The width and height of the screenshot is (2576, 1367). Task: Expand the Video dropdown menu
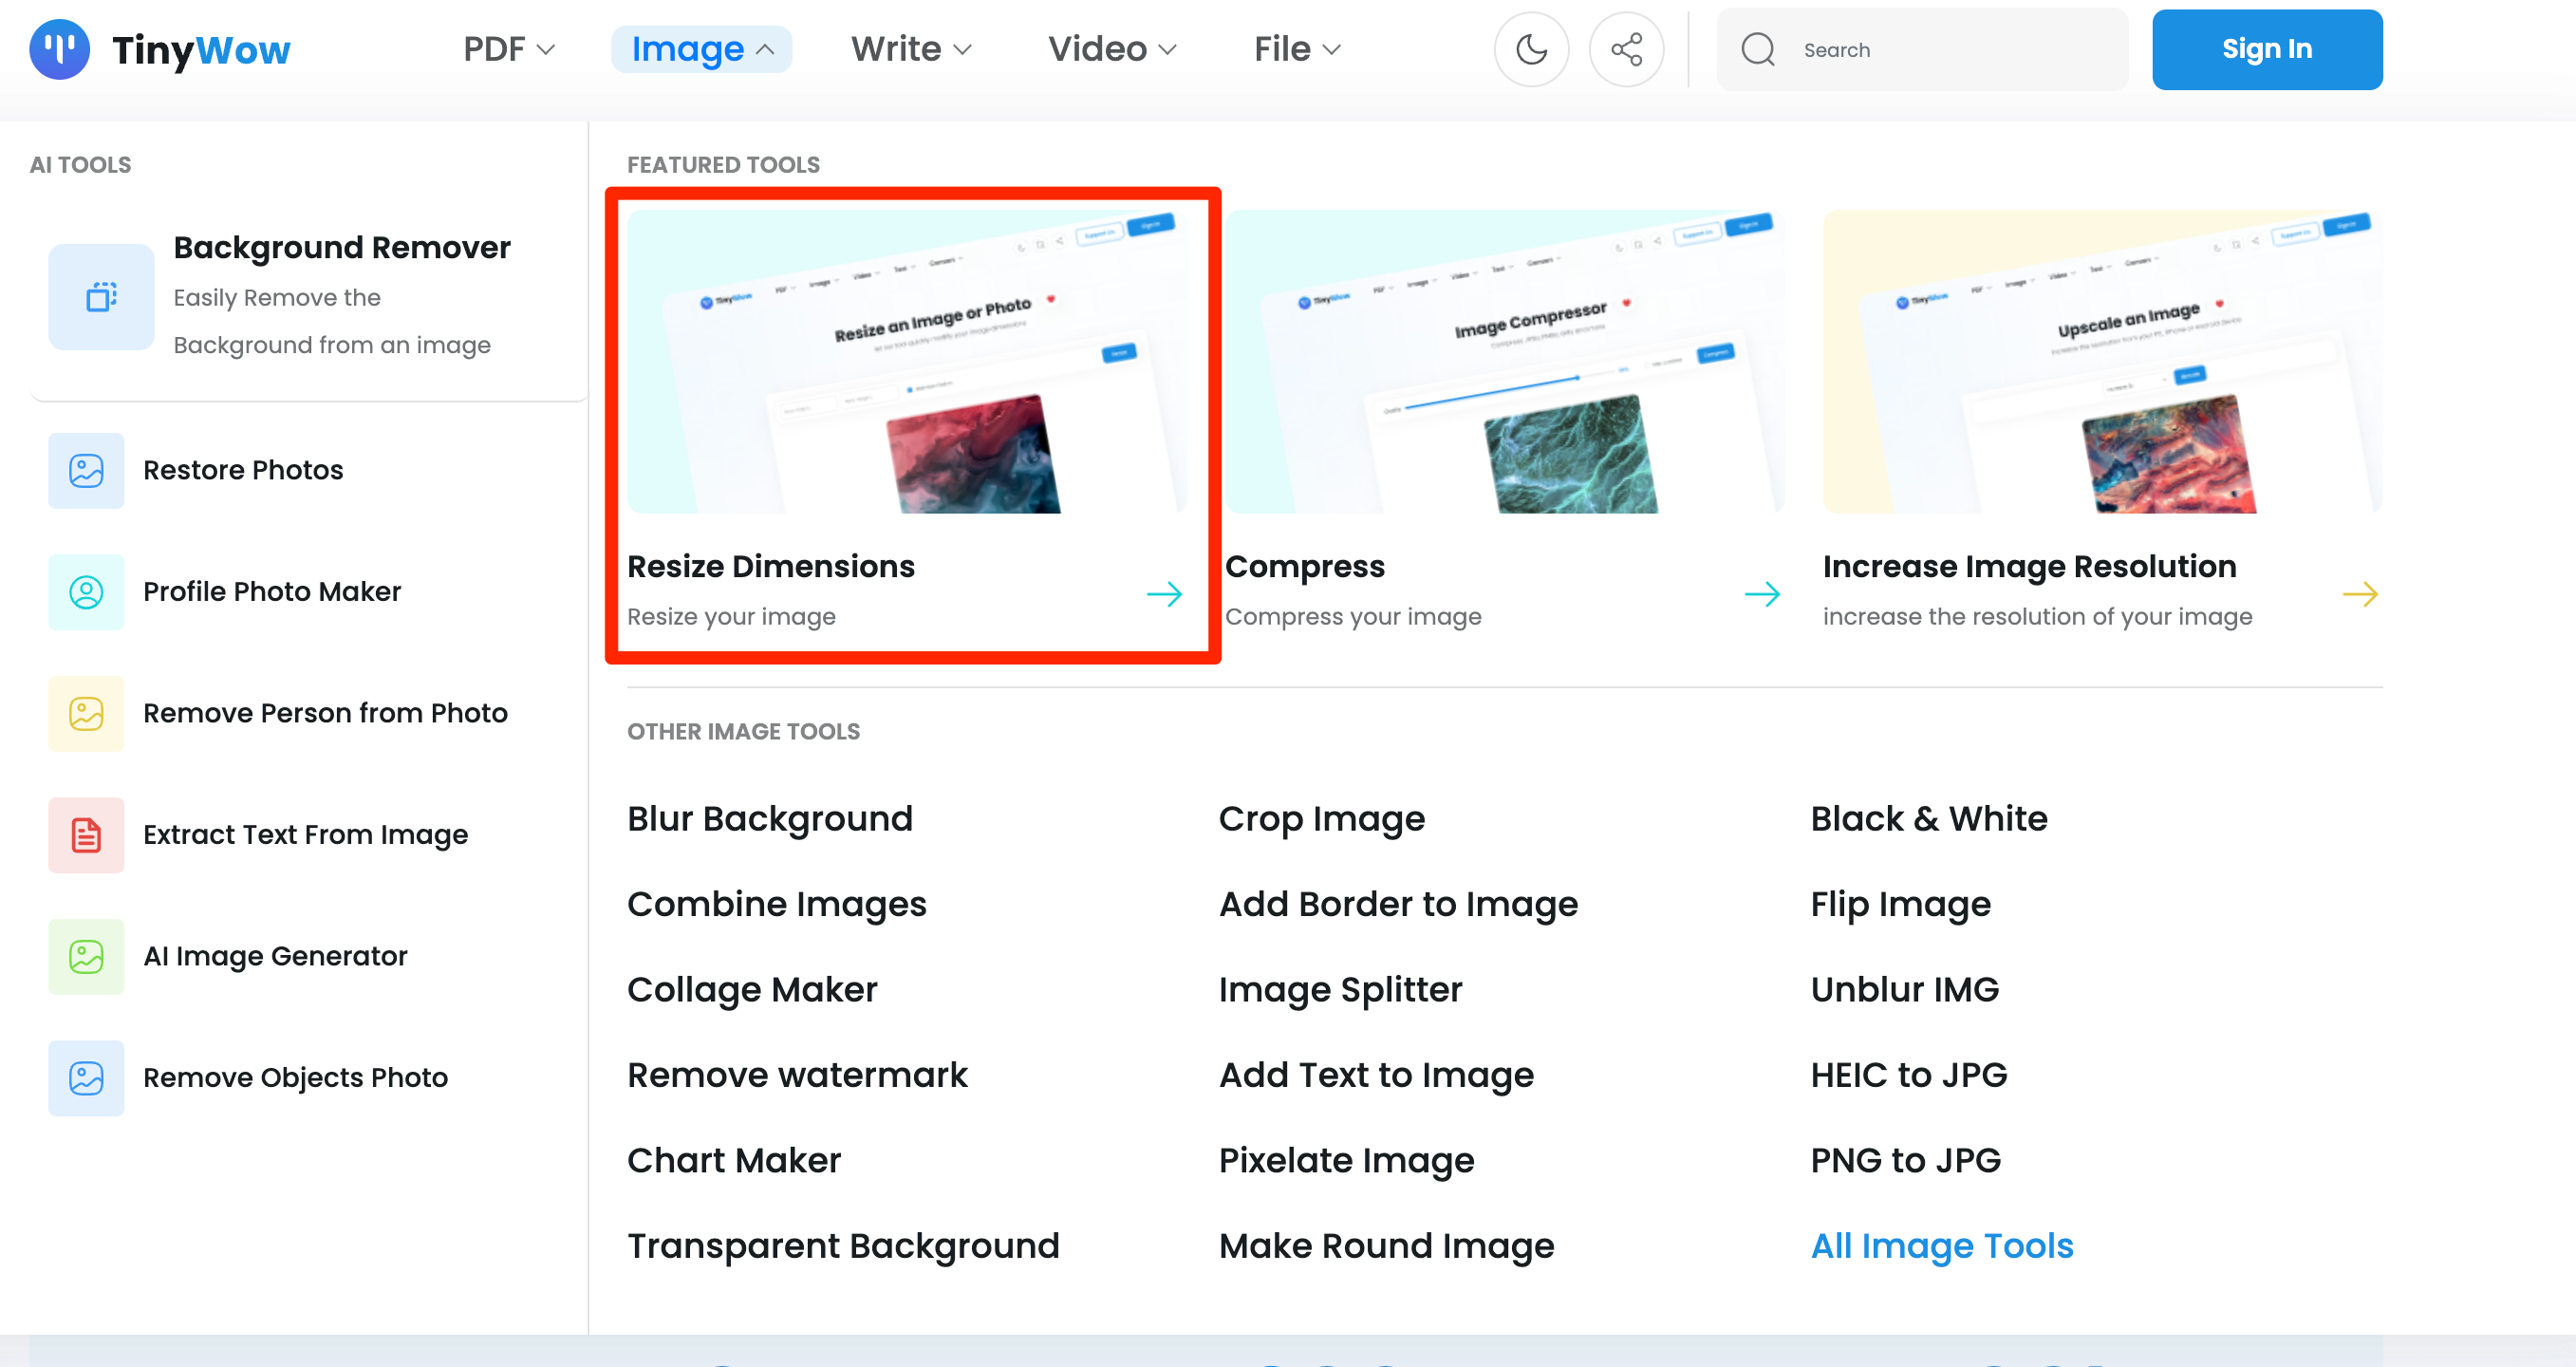(x=1111, y=49)
